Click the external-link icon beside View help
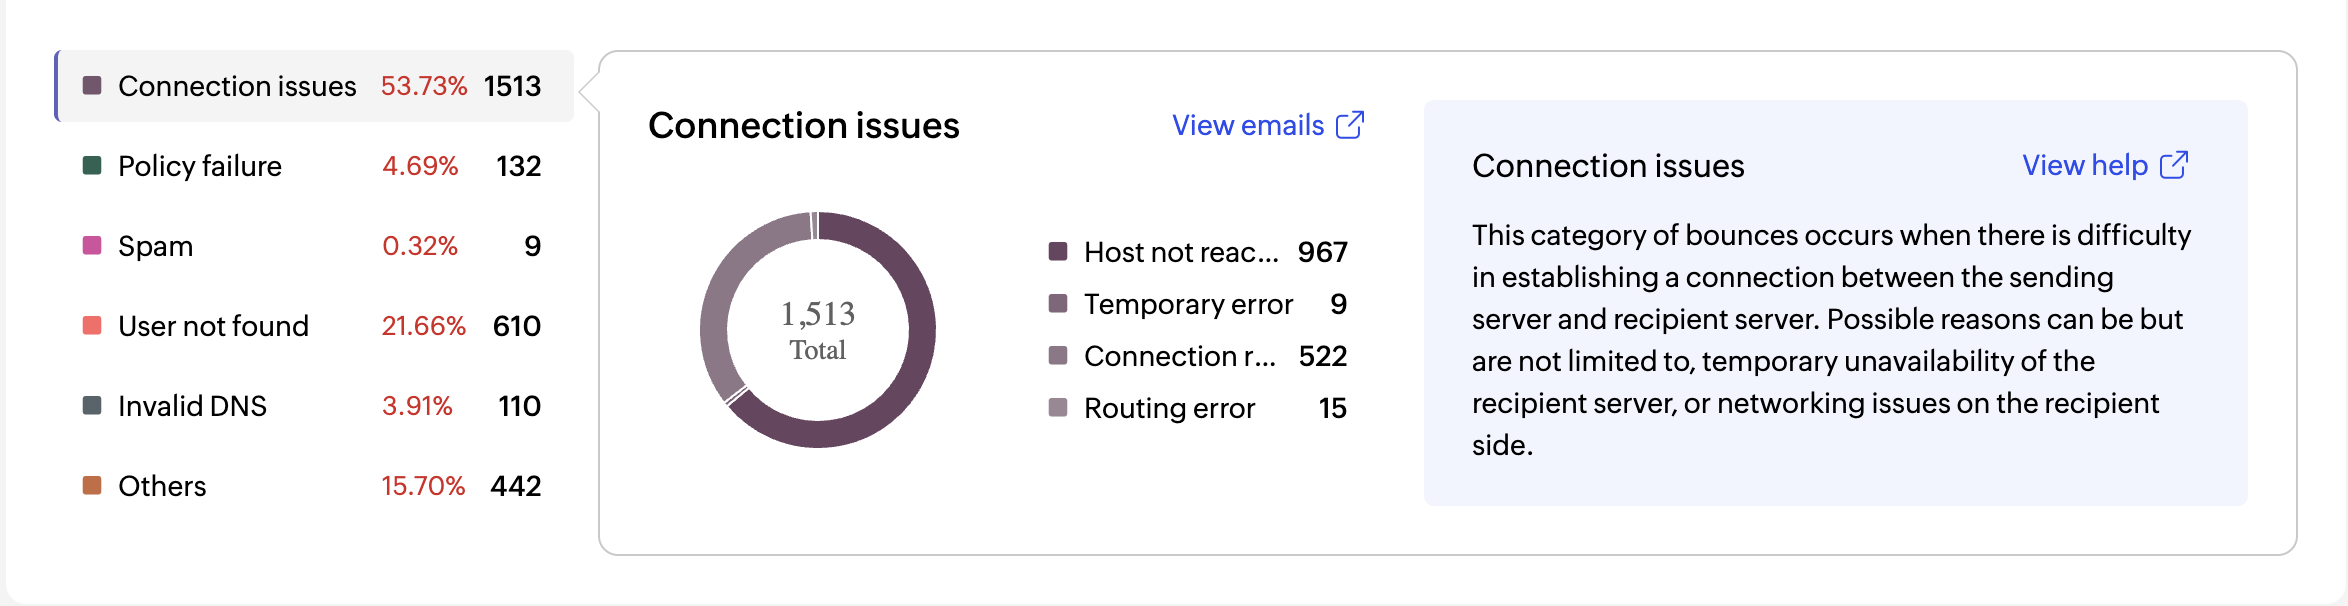This screenshot has height=606, width=2348. pos(2174,165)
